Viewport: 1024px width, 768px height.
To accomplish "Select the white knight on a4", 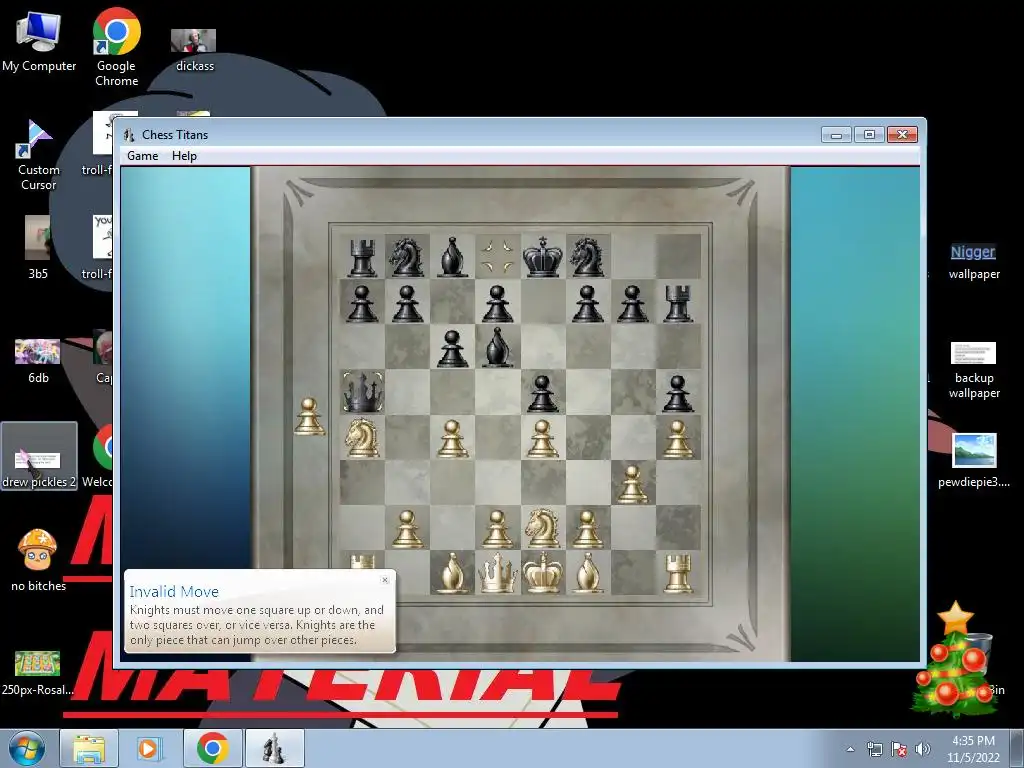I will 362,437.
